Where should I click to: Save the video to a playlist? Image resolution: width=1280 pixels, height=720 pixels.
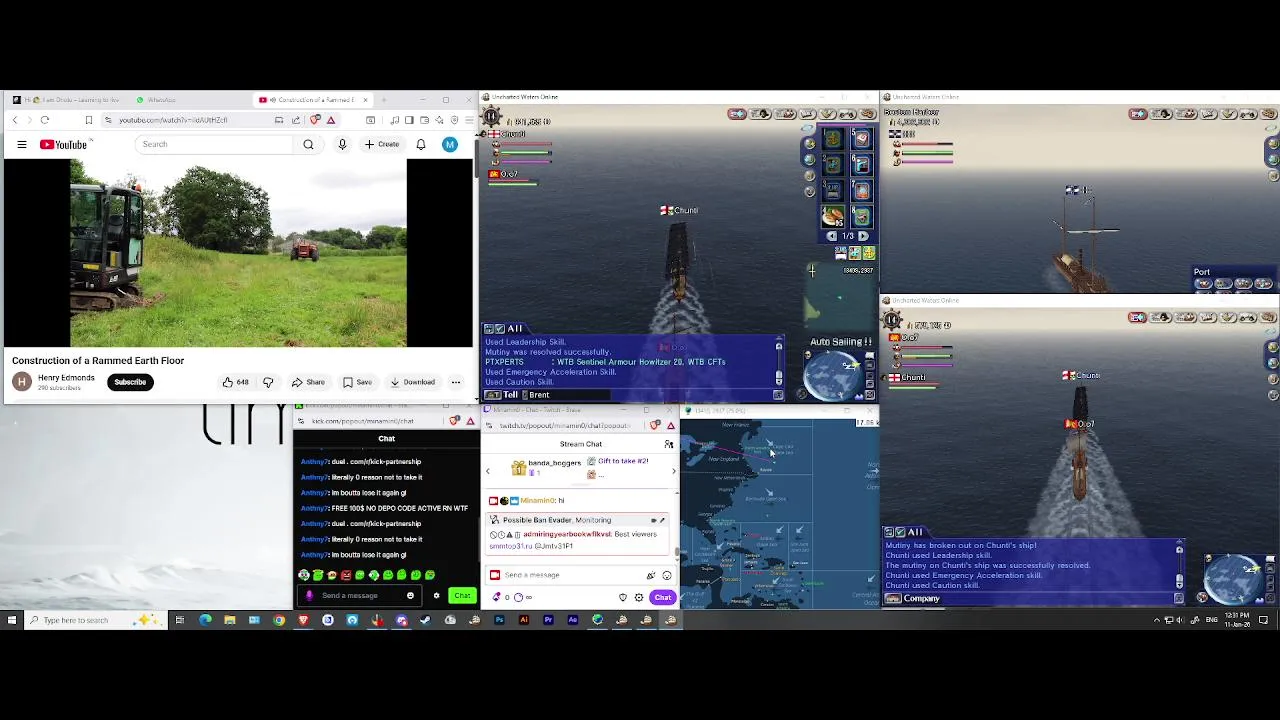[x=357, y=382]
